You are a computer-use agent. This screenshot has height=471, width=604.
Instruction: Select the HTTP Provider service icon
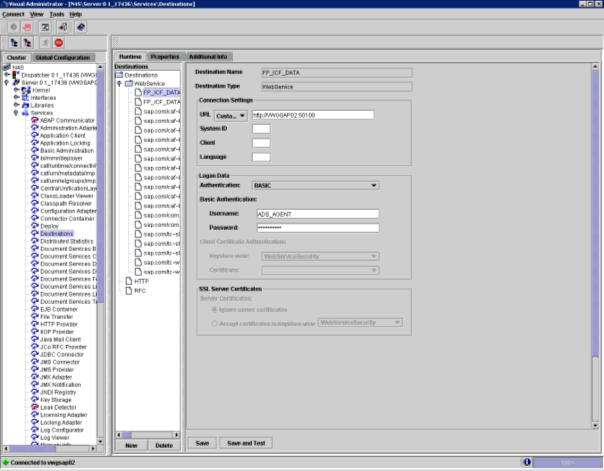tap(35, 324)
